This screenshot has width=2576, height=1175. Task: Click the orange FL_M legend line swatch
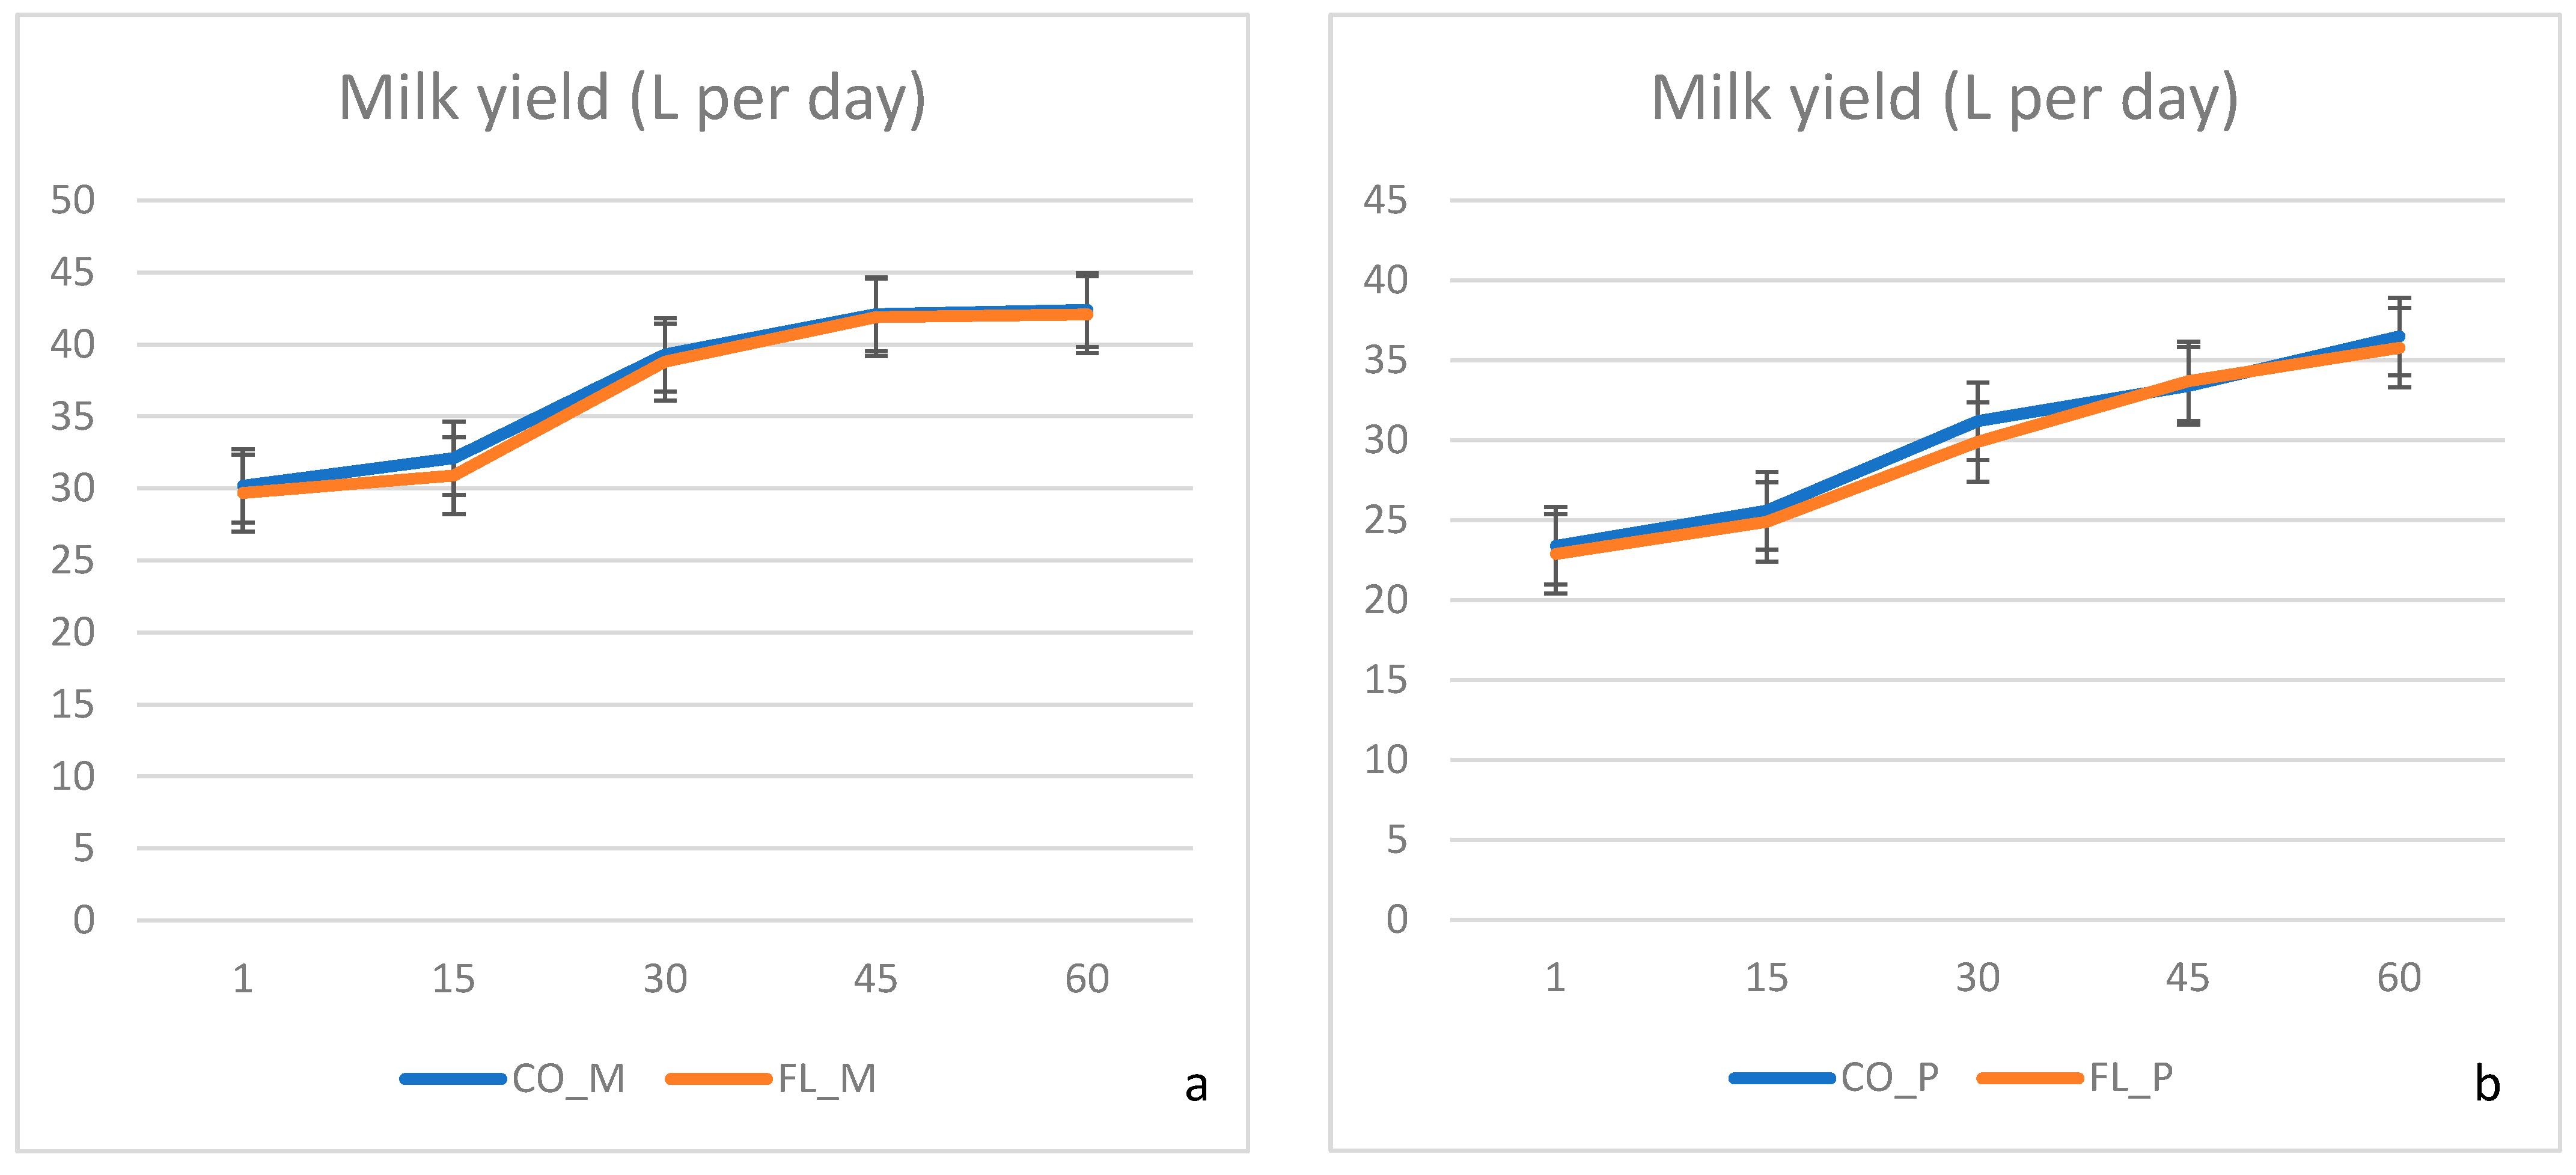(718, 1079)
